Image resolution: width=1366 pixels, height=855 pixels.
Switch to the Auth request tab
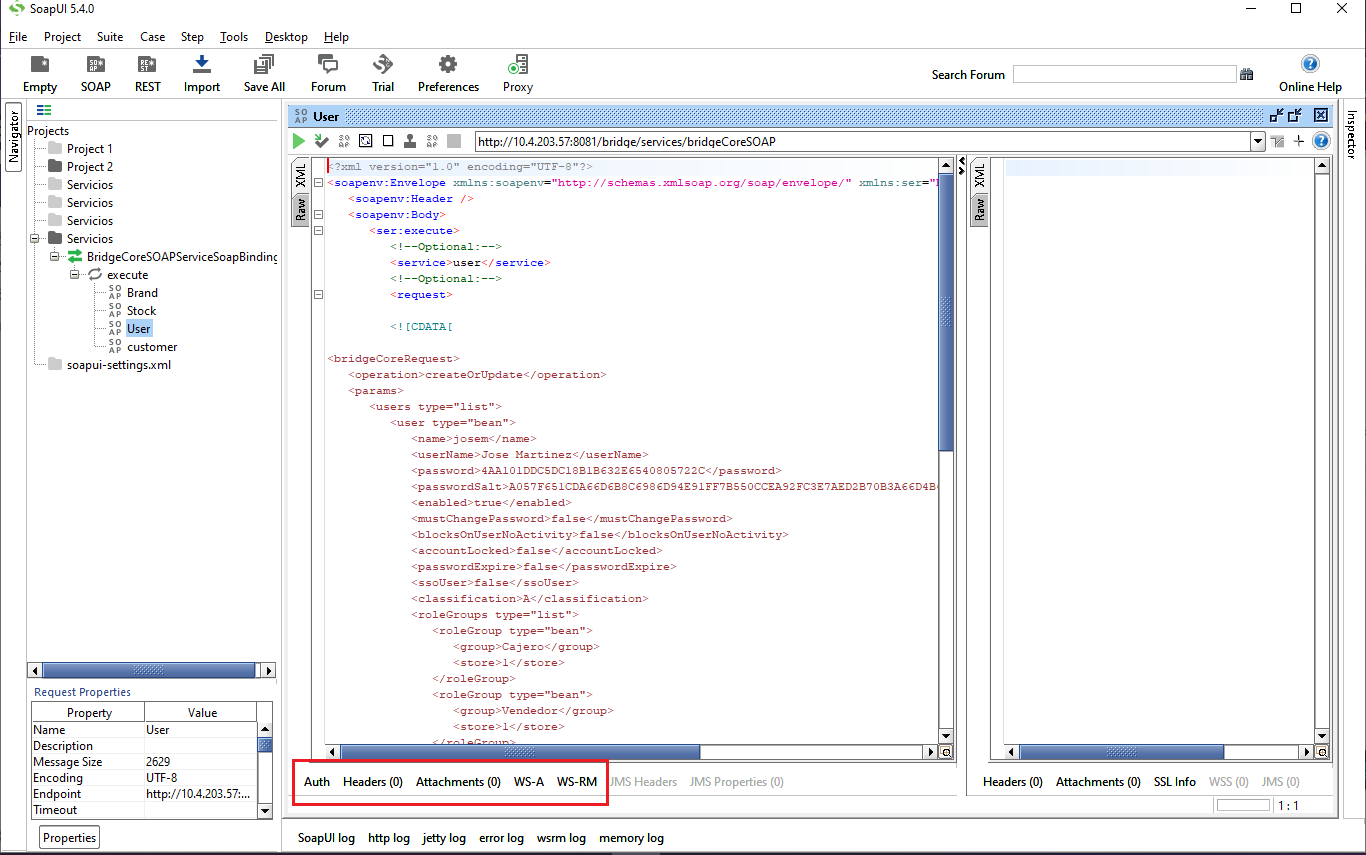pos(317,782)
